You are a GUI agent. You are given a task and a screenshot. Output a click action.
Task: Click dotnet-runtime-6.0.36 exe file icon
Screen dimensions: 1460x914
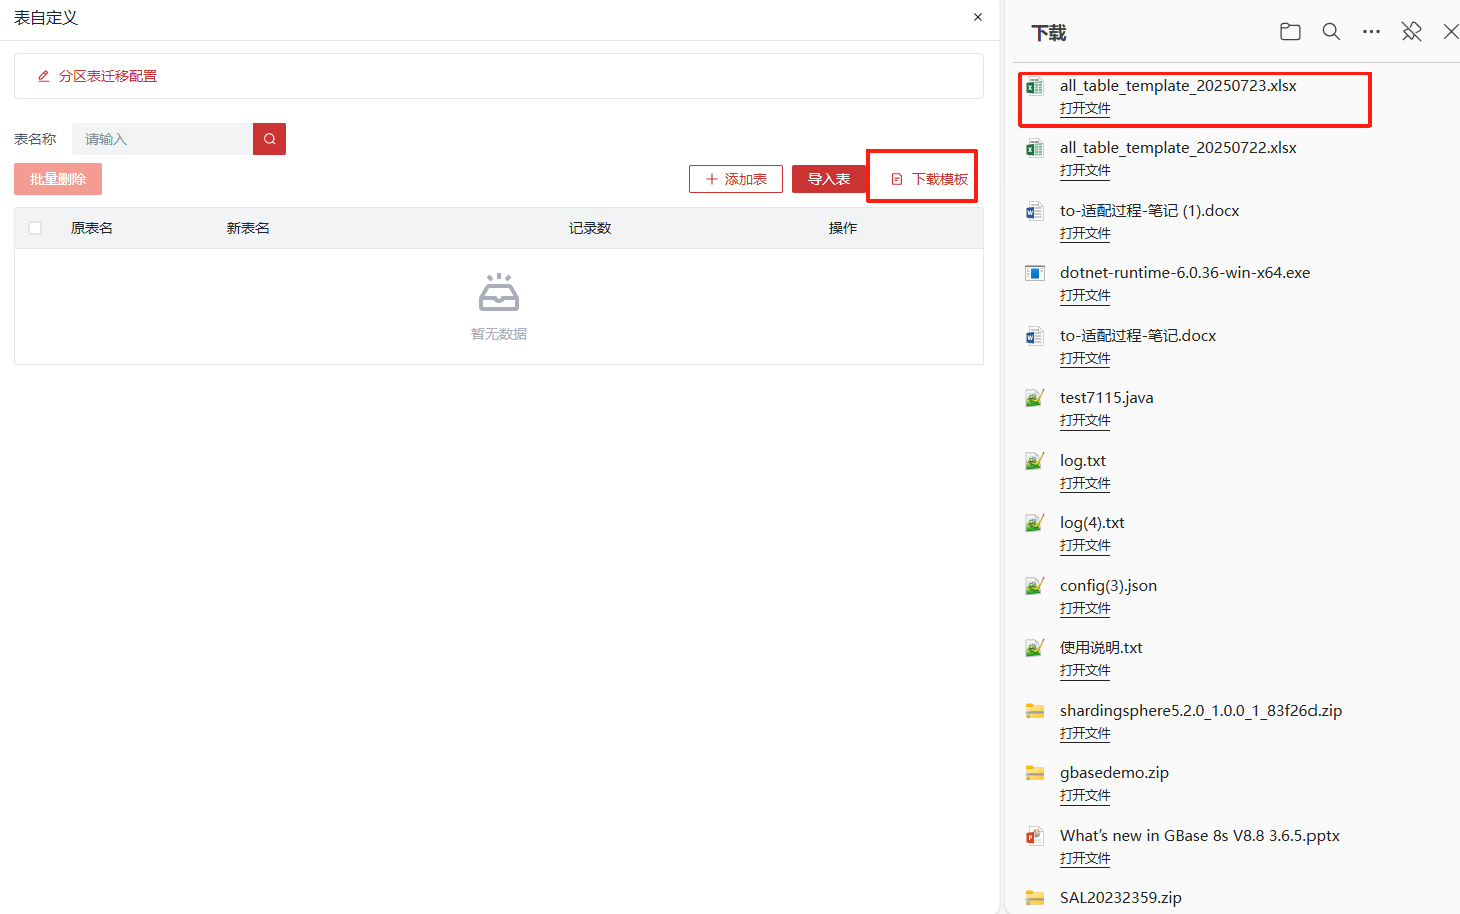point(1035,274)
